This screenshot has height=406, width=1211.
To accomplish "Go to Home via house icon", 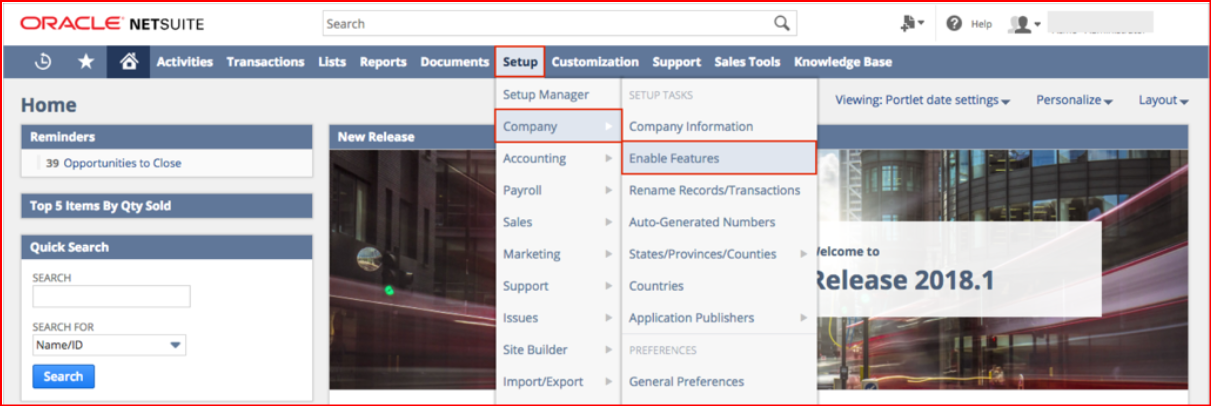I will click(127, 62).
